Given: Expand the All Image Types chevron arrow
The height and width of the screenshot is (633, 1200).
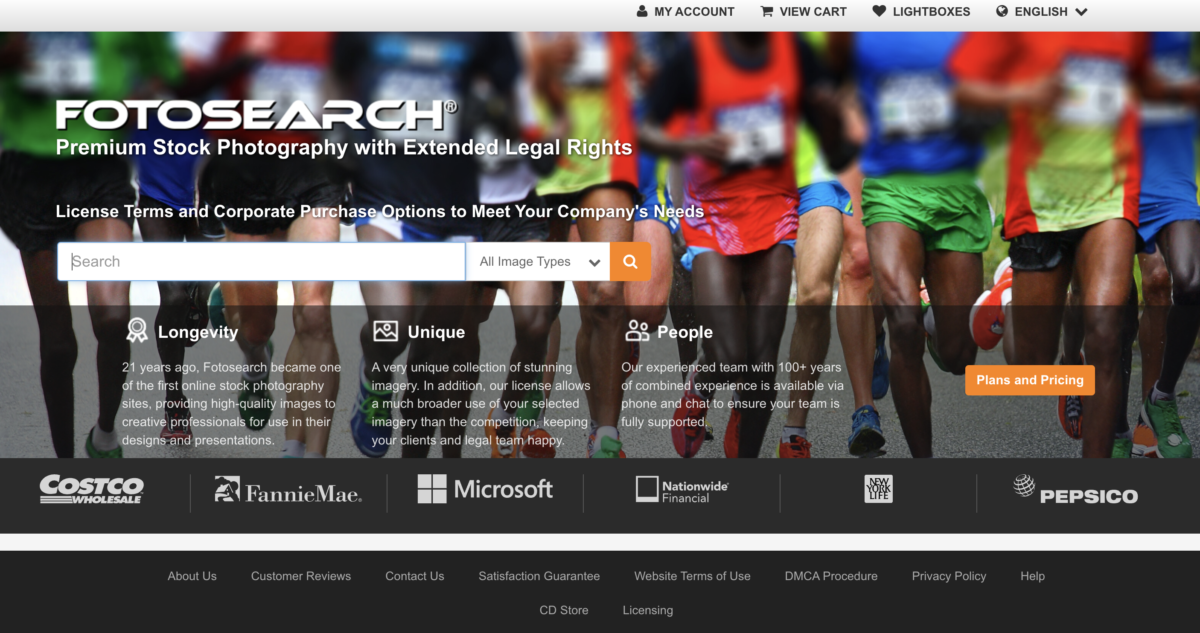Looking at the screenshot, I should pos(595,261).
